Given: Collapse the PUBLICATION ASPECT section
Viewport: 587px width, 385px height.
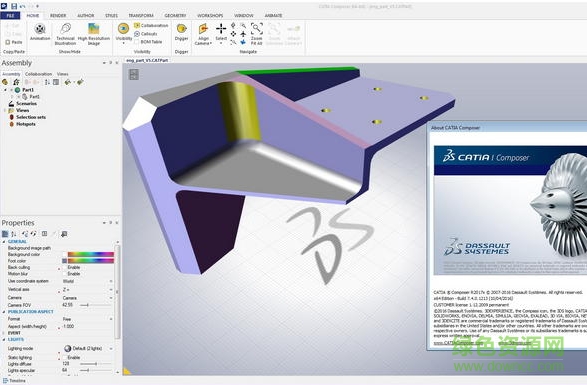Looking at the screenshot, I should coord(4,312).
